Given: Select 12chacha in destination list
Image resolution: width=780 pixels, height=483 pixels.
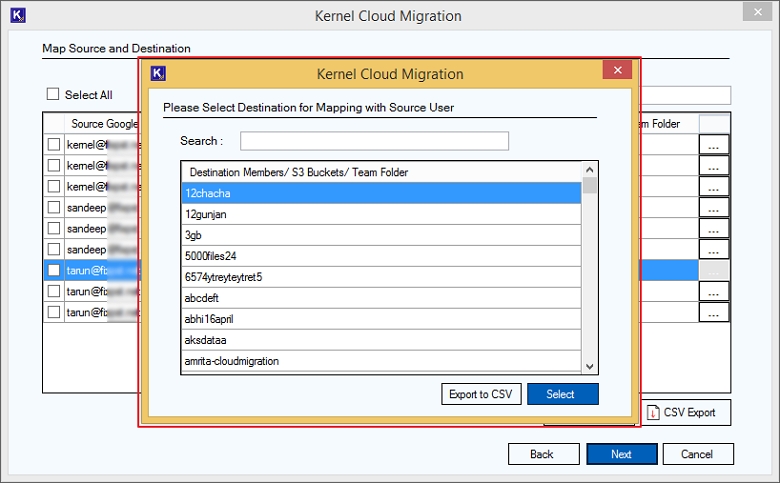Looking at the screenshot, I should coord(381,193).
